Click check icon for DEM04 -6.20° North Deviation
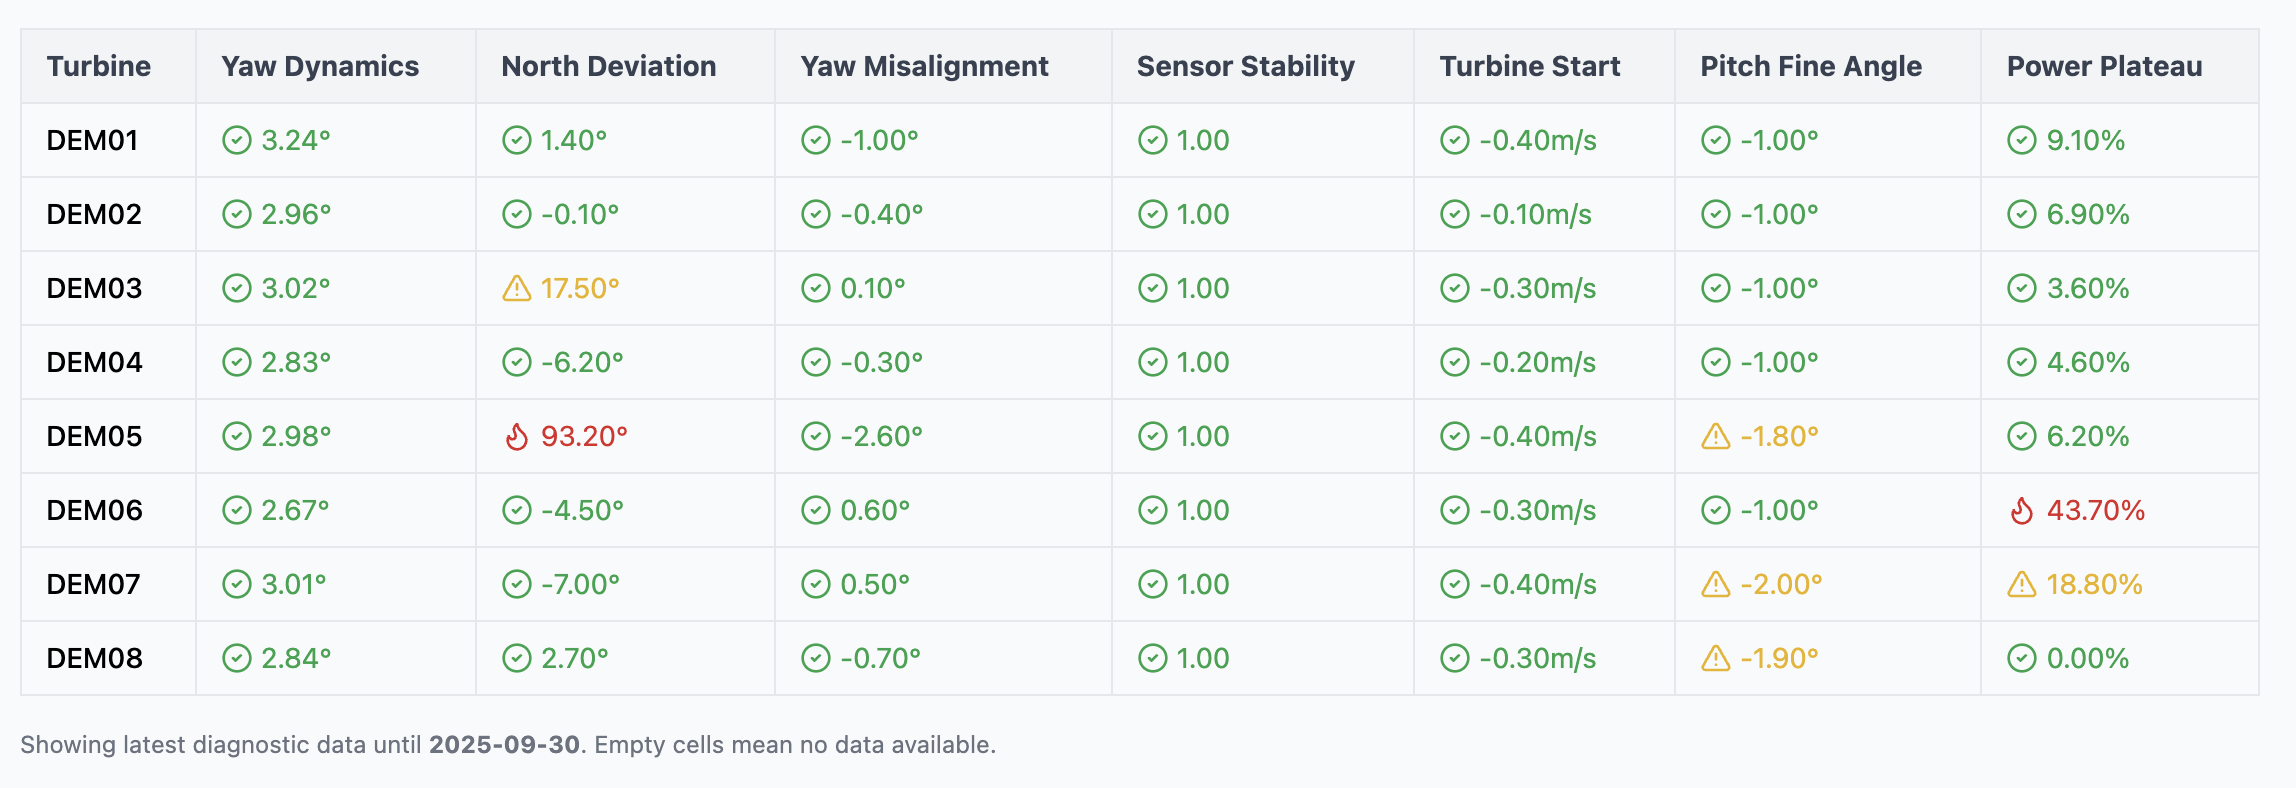The width and height of the screenshot is (2296, 788). (x=516, y=363)
